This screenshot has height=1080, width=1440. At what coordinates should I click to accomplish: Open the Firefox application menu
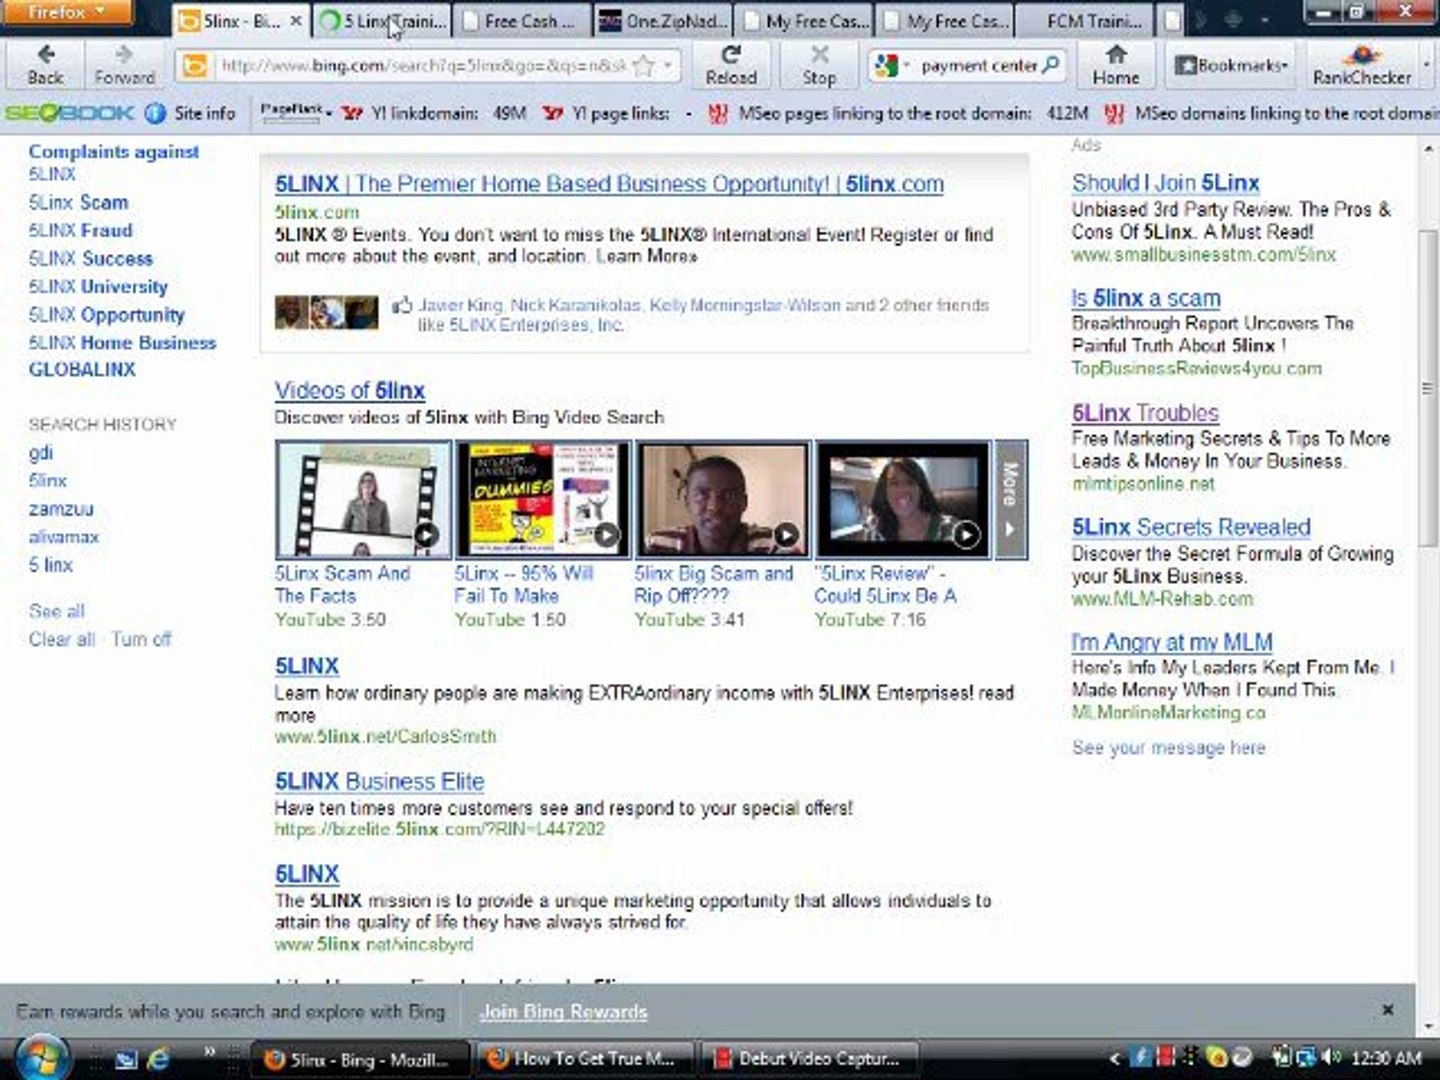66,13
